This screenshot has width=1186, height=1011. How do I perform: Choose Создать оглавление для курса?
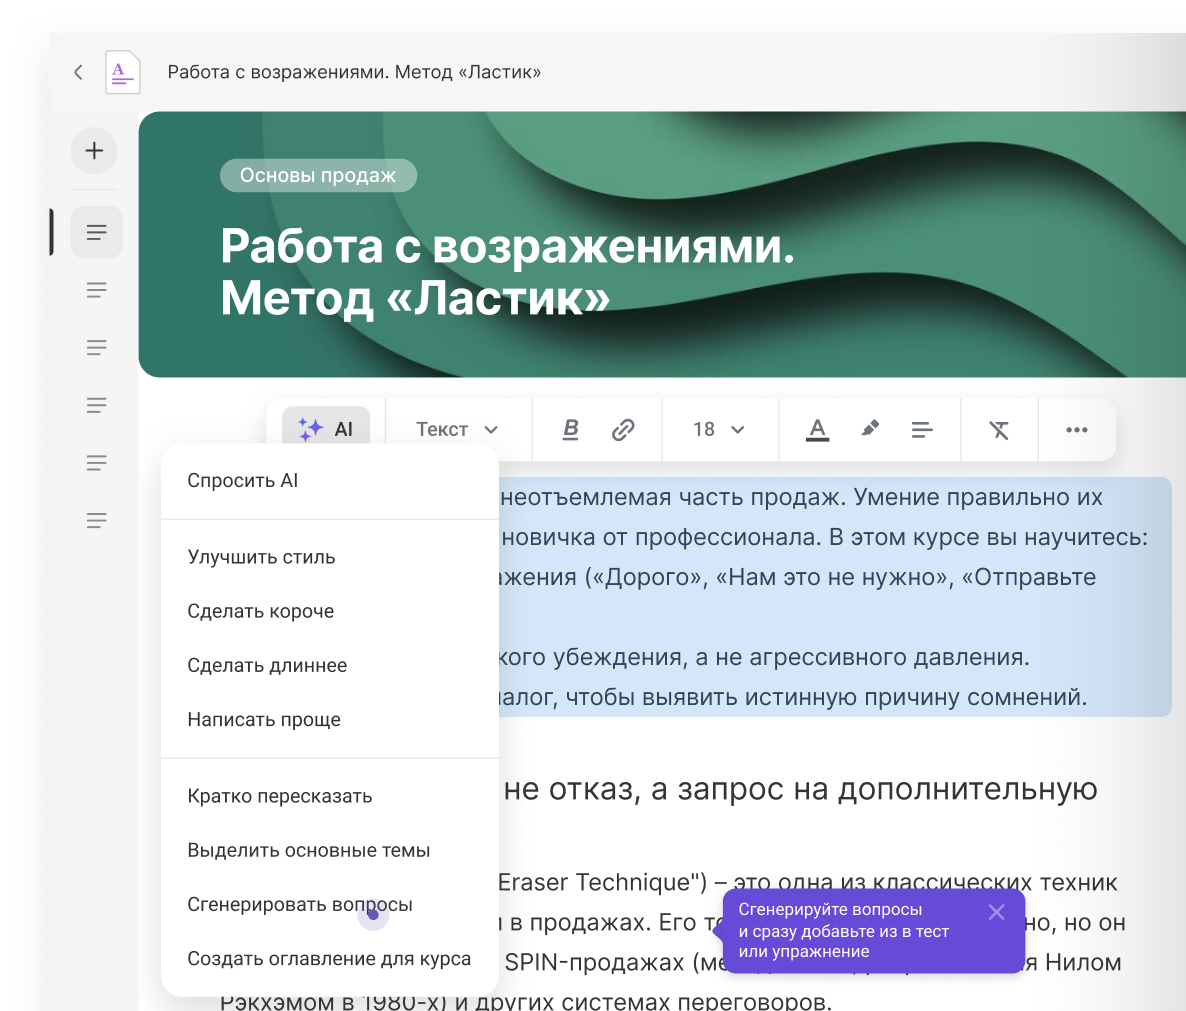point(331,959)
